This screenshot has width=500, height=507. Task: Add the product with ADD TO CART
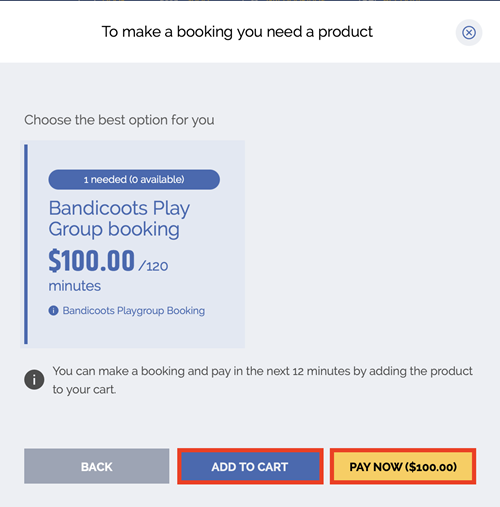point(250,466)
